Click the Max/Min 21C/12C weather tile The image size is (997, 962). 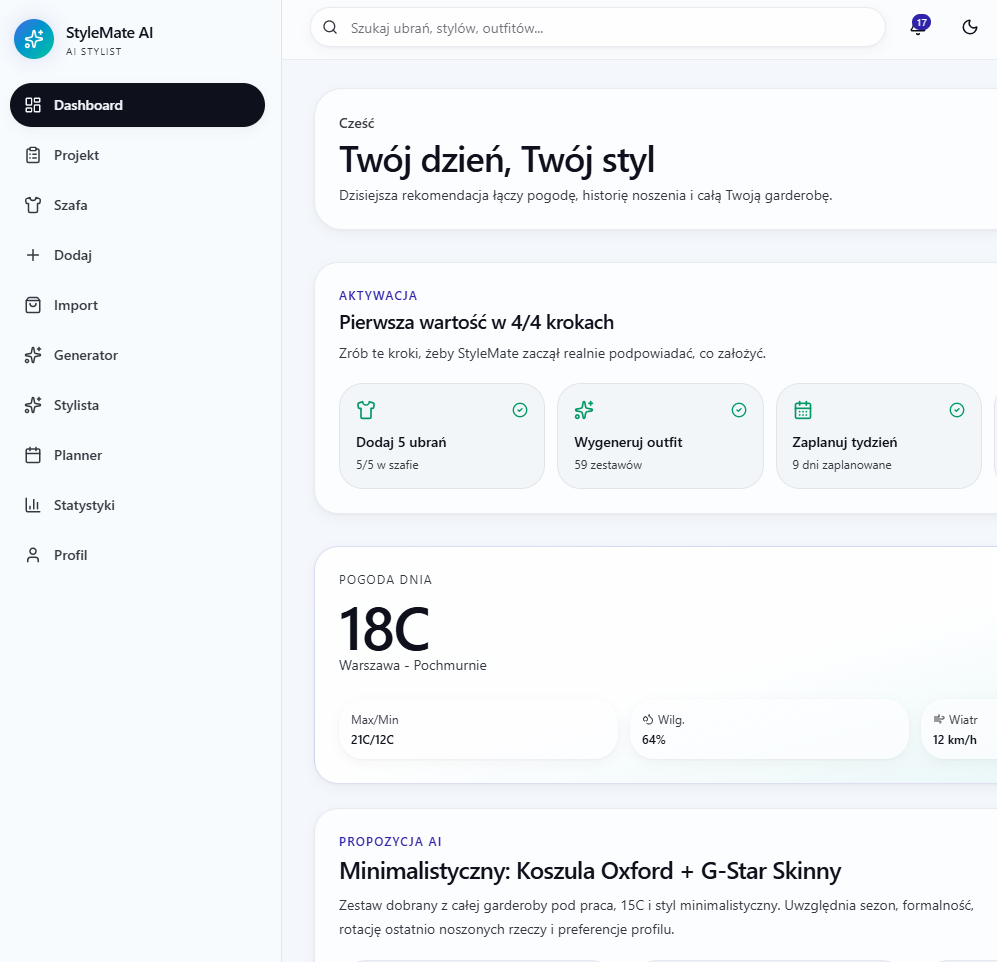click(478, 729)
